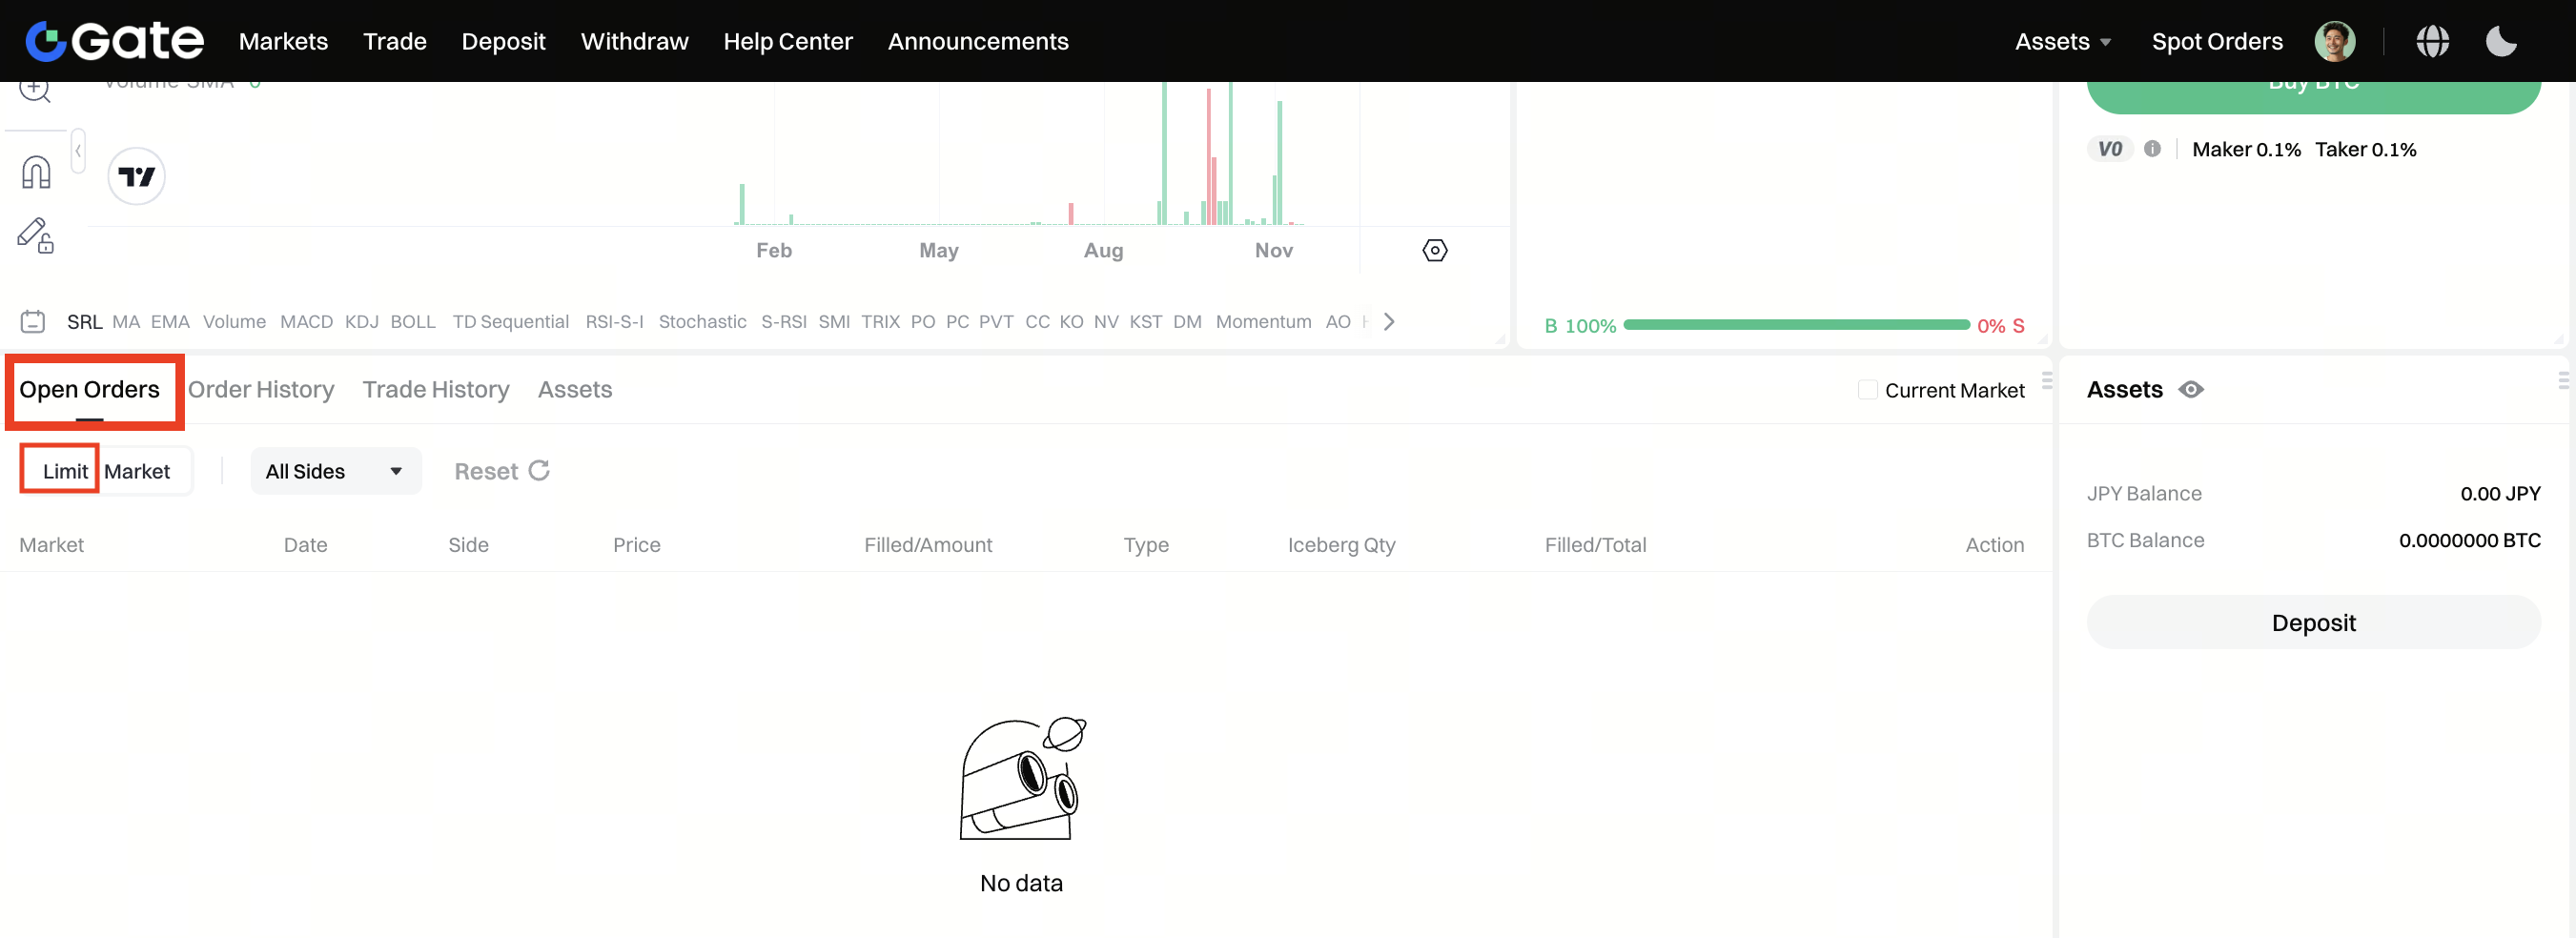Click the lock drawing tools pencil icon
The width and height of the screenshot is (2576, 938).
click(x=36, y=236)
